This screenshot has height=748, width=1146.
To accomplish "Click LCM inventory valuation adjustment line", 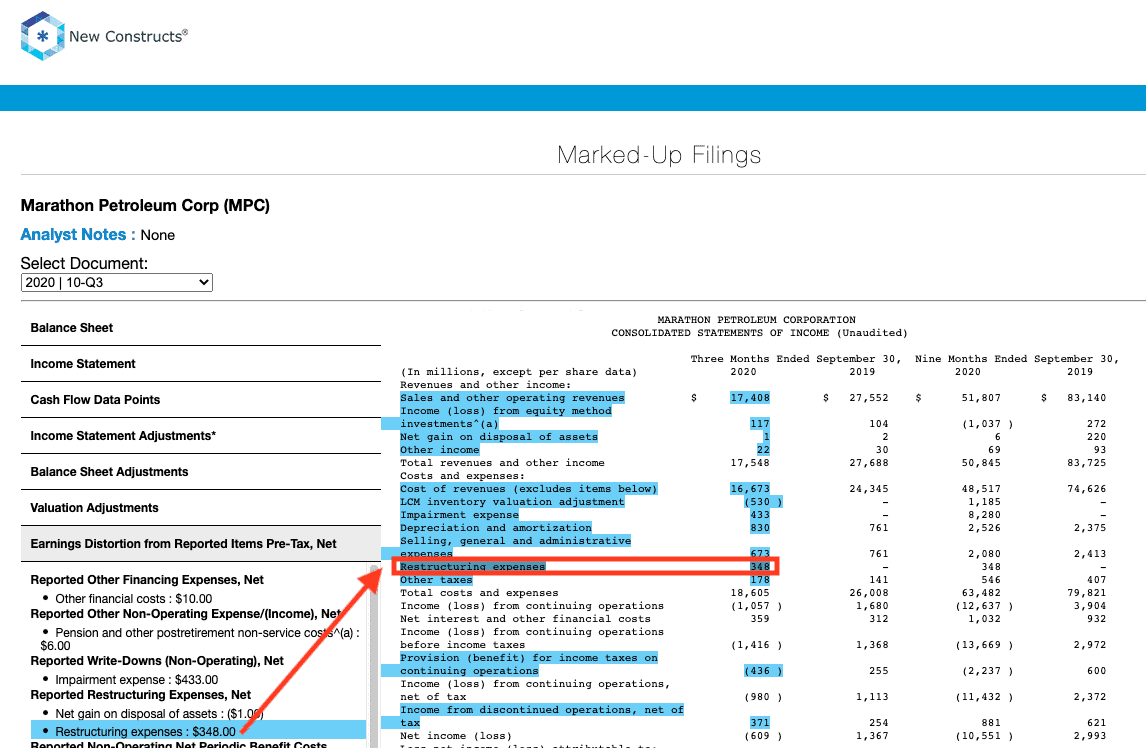I will point(512,502).
